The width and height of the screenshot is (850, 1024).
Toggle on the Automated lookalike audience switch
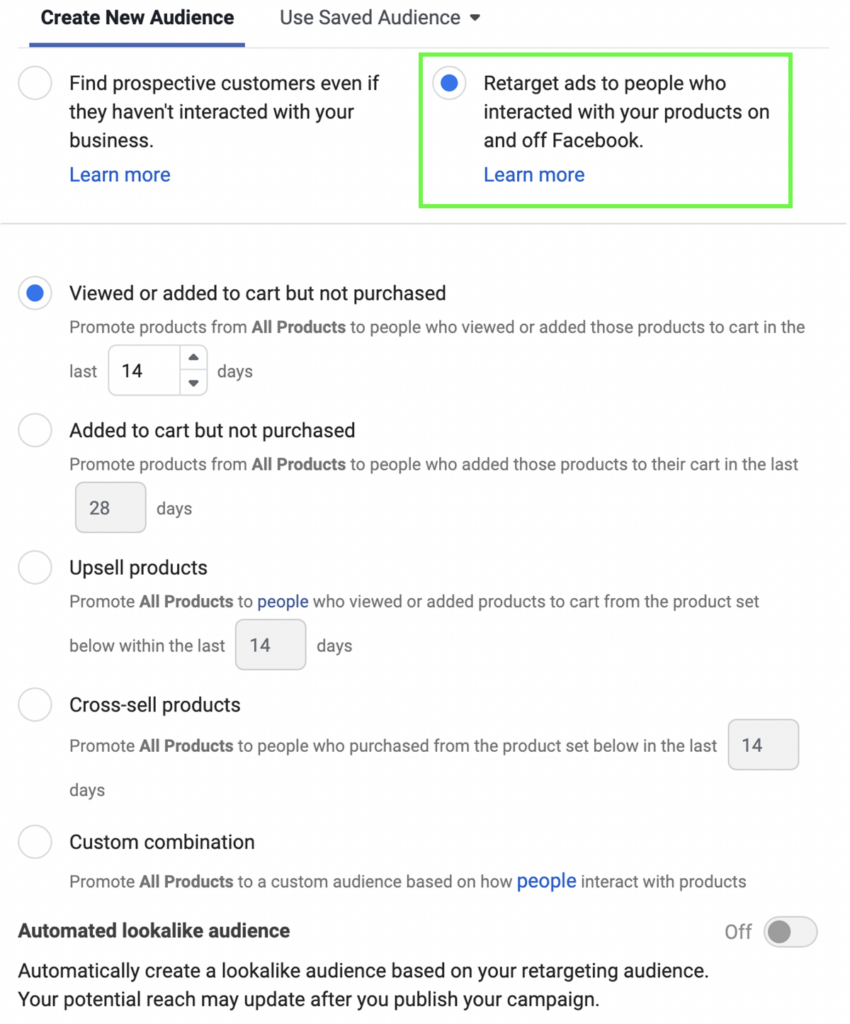[789, 931]
